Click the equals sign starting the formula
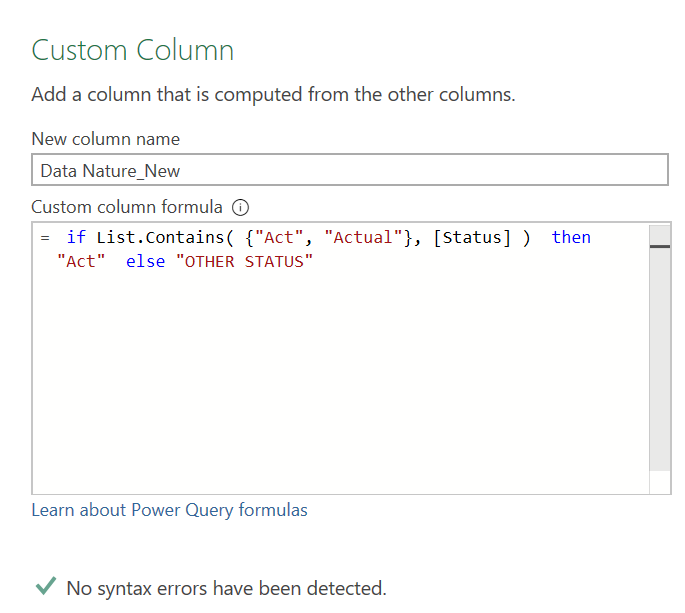The height and width of the screenshot is (613, 685). click(45, 238)
